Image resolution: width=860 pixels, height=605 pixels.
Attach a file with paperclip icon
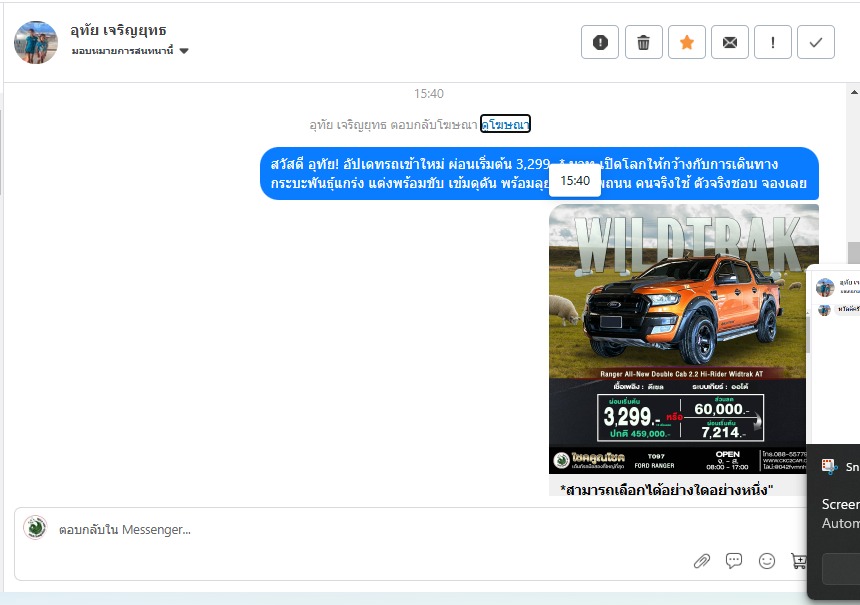(x=702, y=561)
